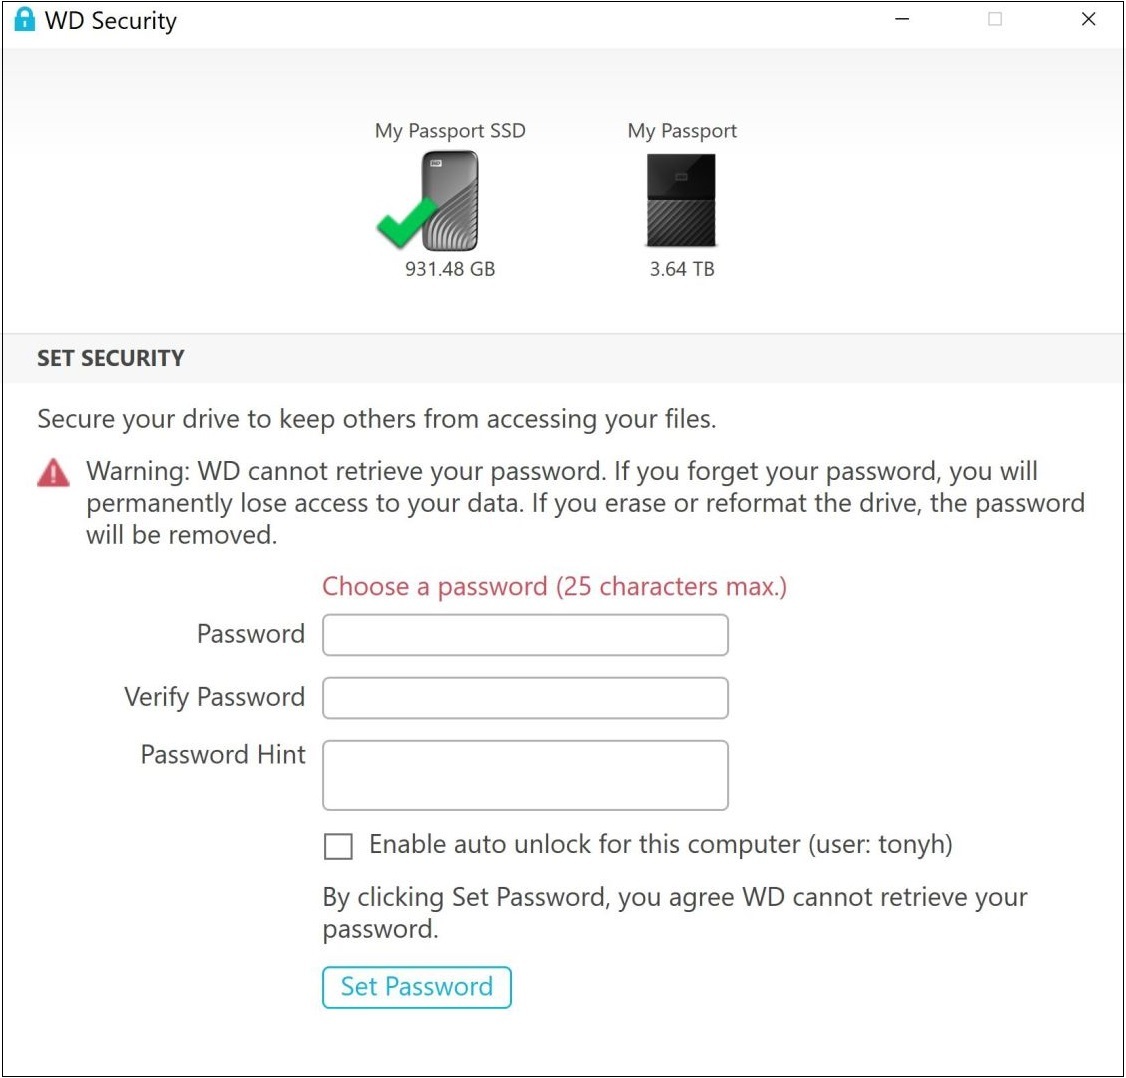Click the Set Password button
This screenshot has width=1126, height=1078.
coord(416,987)
